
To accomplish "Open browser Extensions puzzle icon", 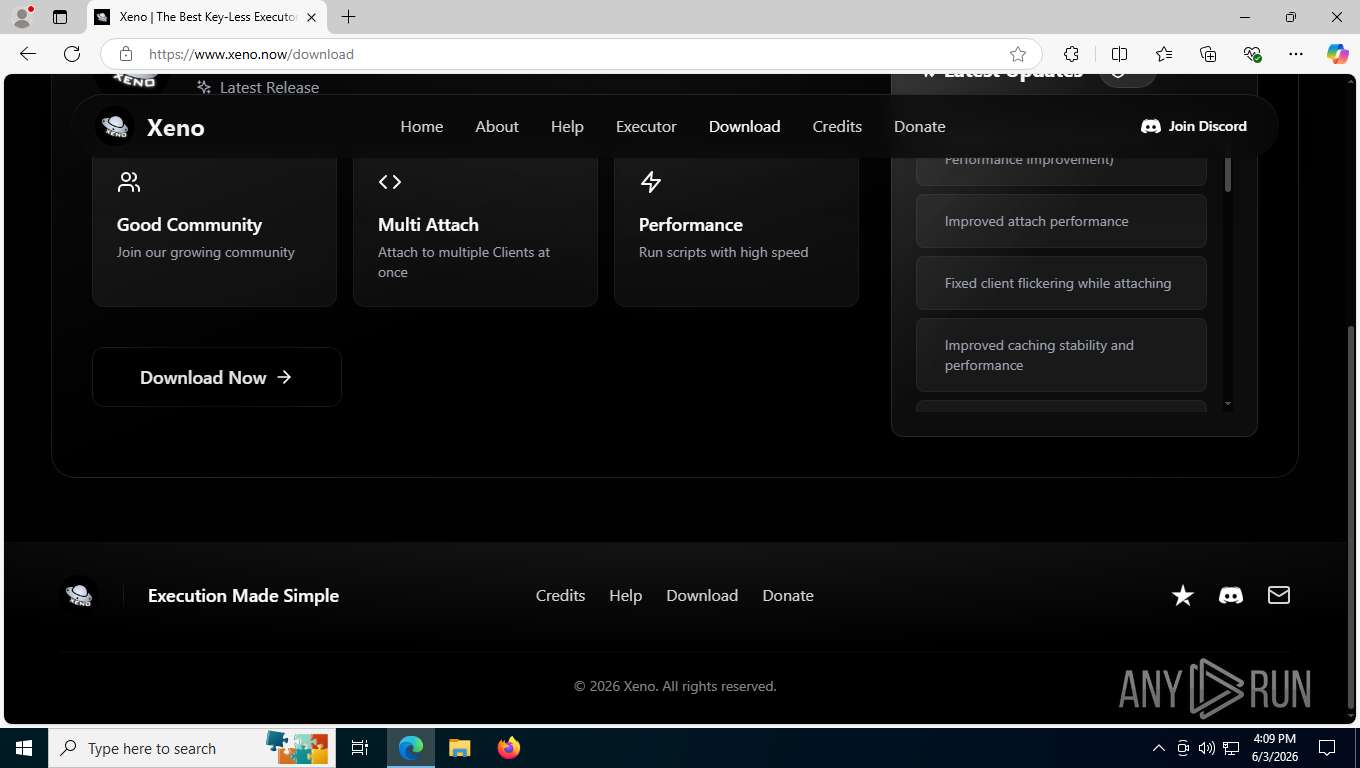I will (x=1071, y=54).
